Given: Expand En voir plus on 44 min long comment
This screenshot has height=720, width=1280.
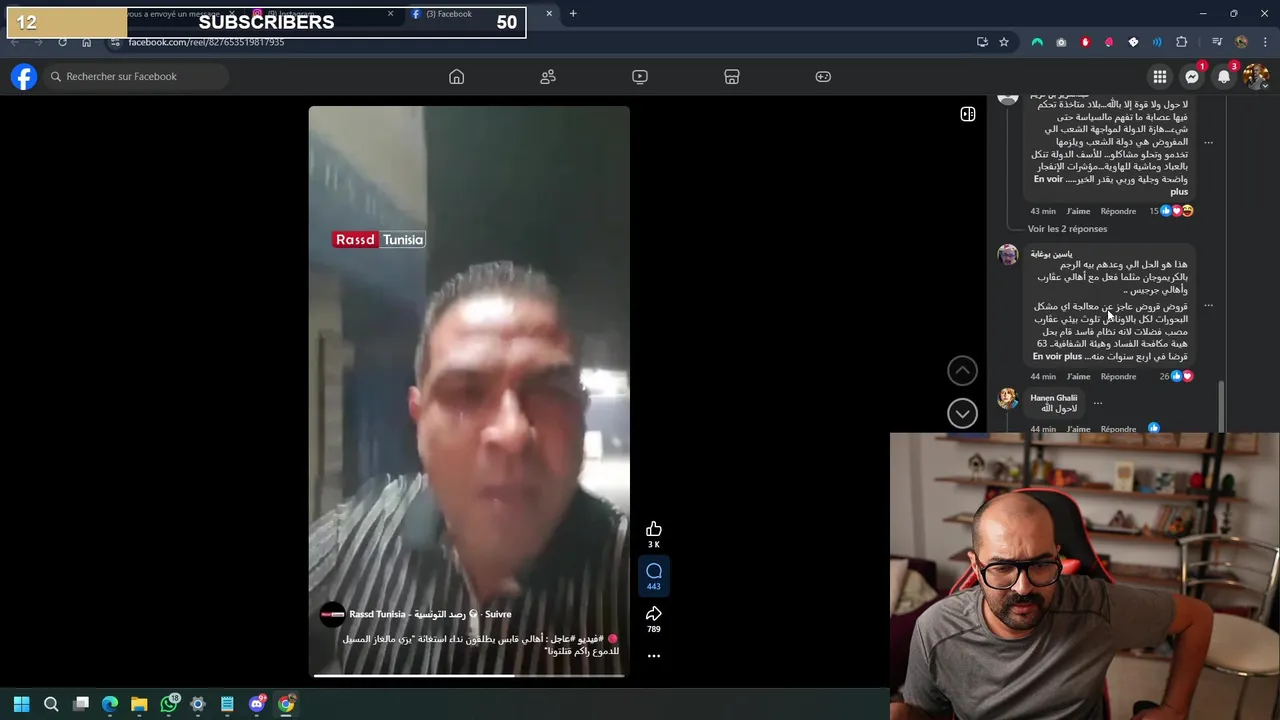Looking at the screenshot, I should pos(1058,356).
